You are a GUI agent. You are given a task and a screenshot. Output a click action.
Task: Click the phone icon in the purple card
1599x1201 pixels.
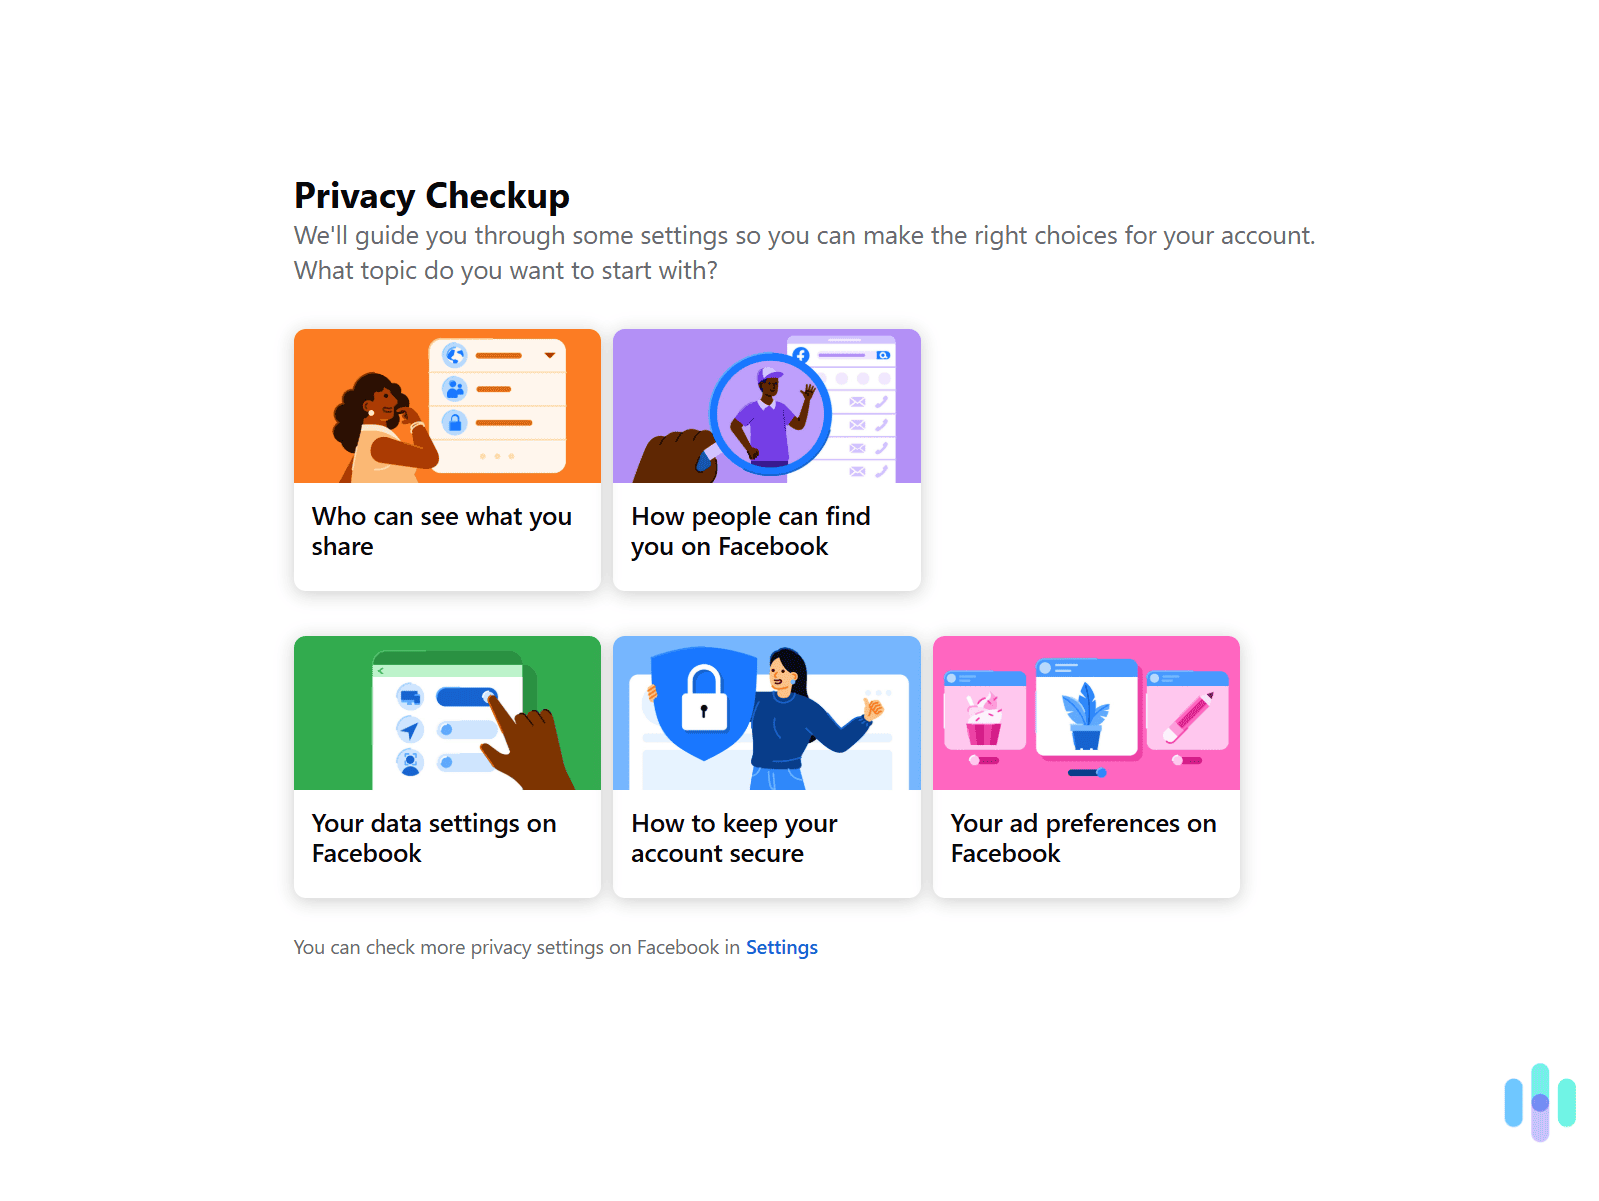(882, 403)
